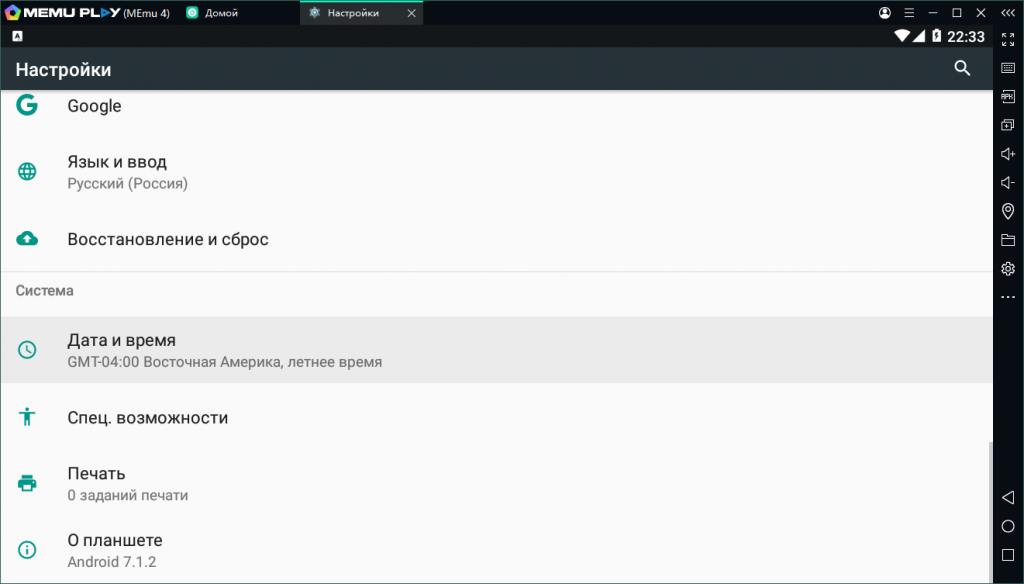The width and height of the screenshot is (1024, 584).
Task: Open MEmu keyboard mapping icon
Action: point(1008,68)
